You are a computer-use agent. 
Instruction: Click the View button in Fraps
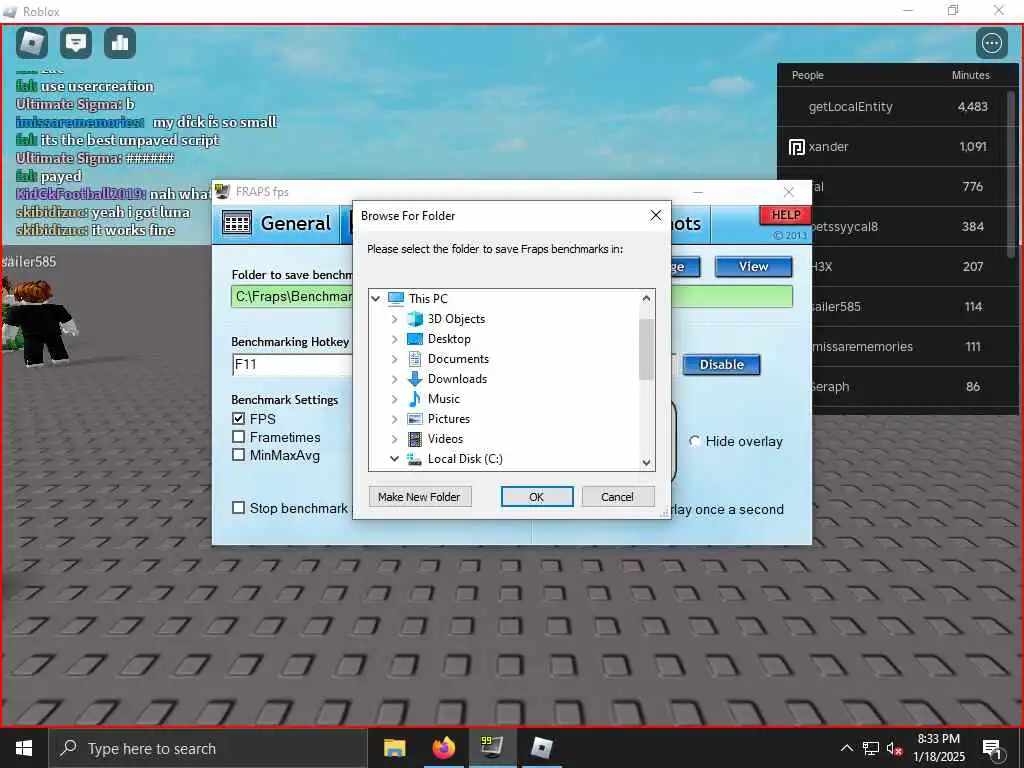coord(754,266)
